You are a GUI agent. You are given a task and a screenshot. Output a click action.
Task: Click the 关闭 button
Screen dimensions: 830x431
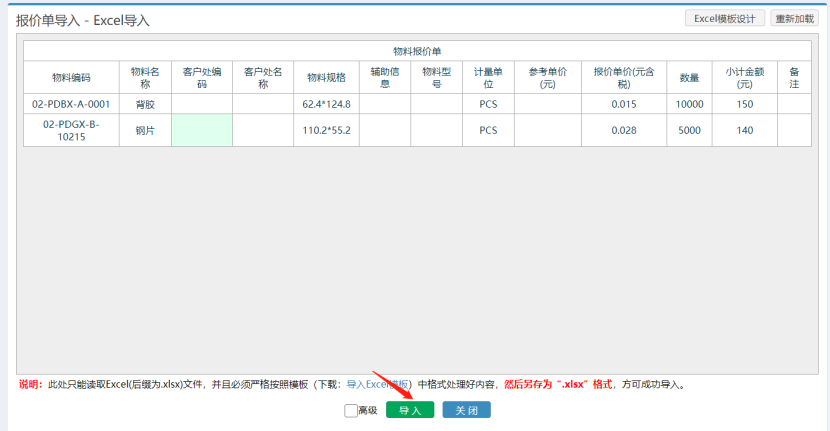click(466, 410)
